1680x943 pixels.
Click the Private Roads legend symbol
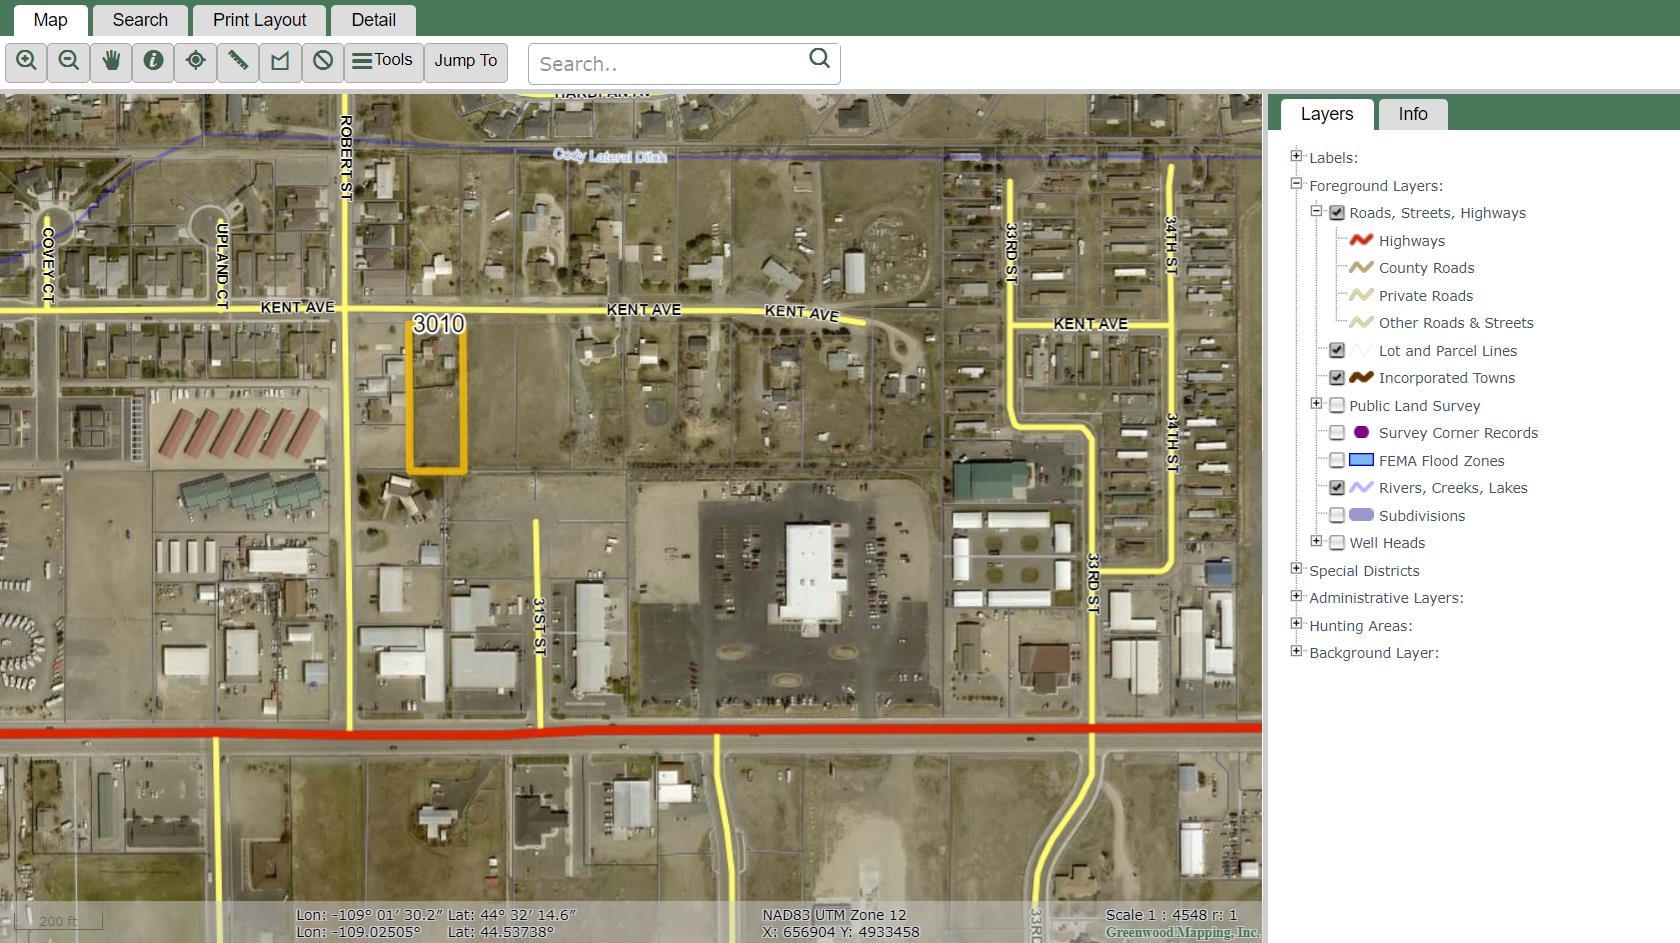1361,295
